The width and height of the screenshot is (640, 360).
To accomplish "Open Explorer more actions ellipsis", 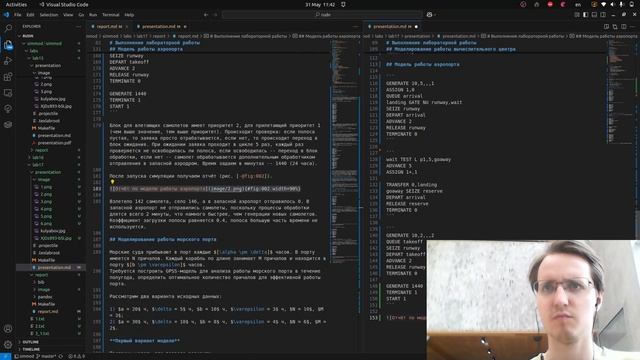I will point(78,27).
